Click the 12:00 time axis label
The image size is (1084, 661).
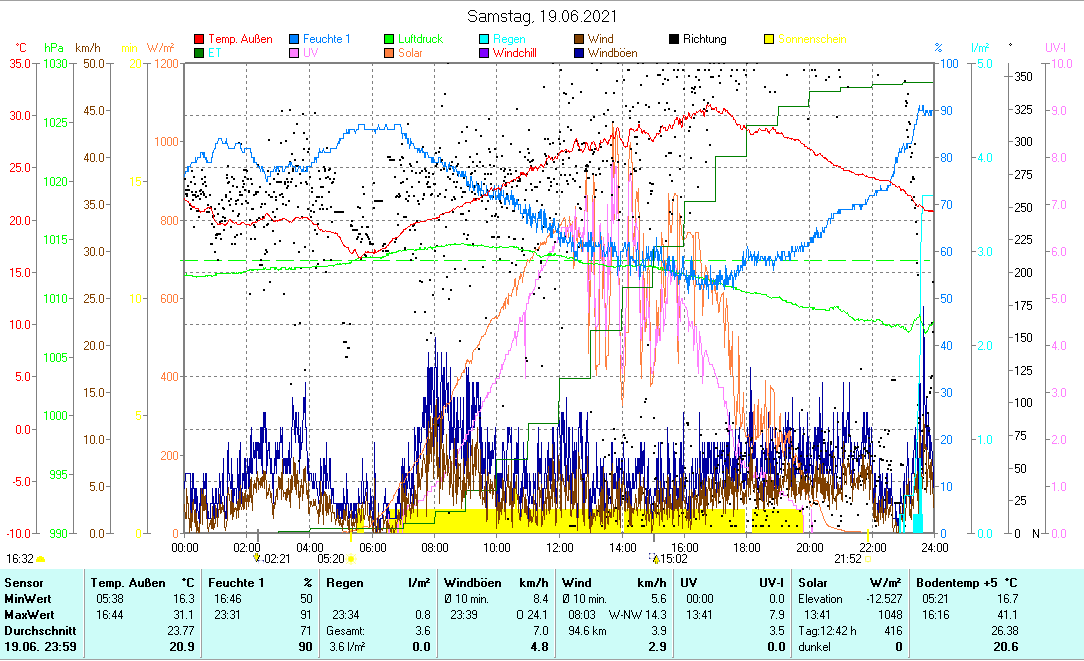560,547
